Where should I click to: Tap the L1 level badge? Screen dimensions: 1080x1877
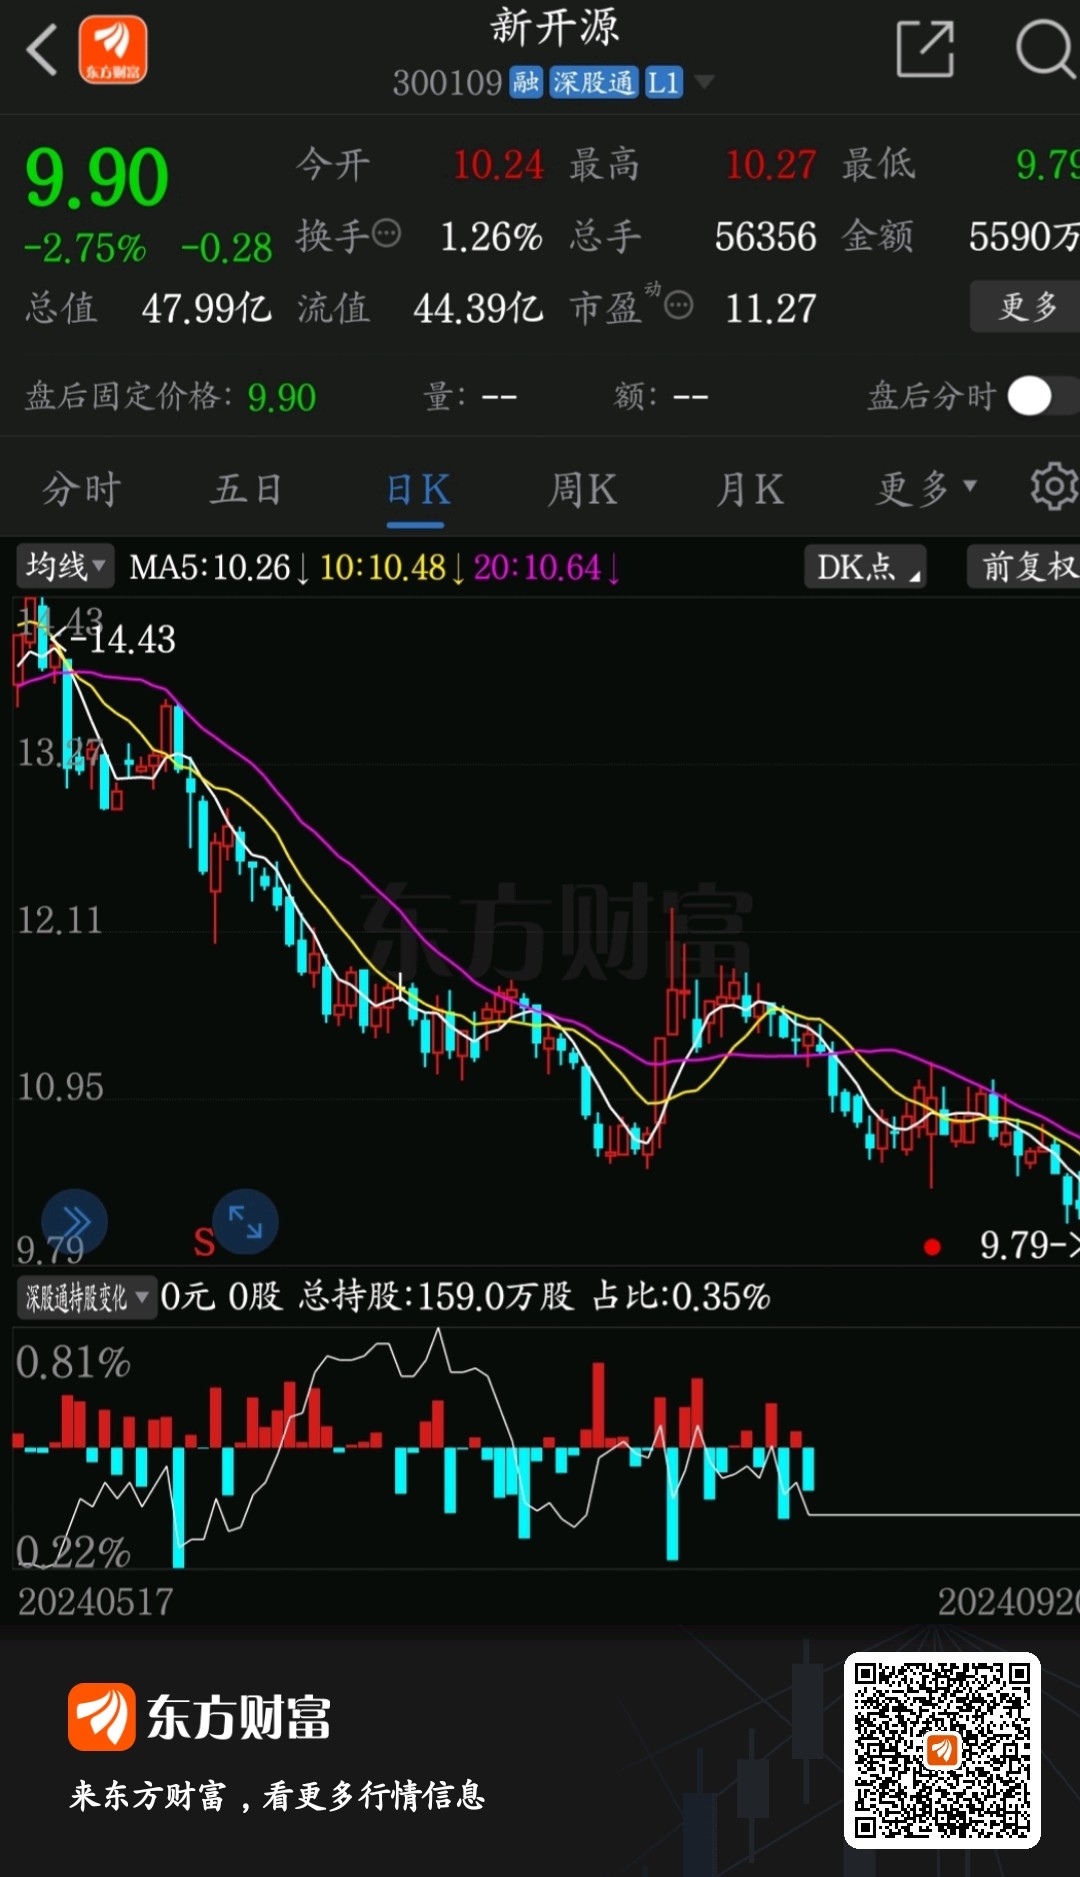(x=663, y=82)
